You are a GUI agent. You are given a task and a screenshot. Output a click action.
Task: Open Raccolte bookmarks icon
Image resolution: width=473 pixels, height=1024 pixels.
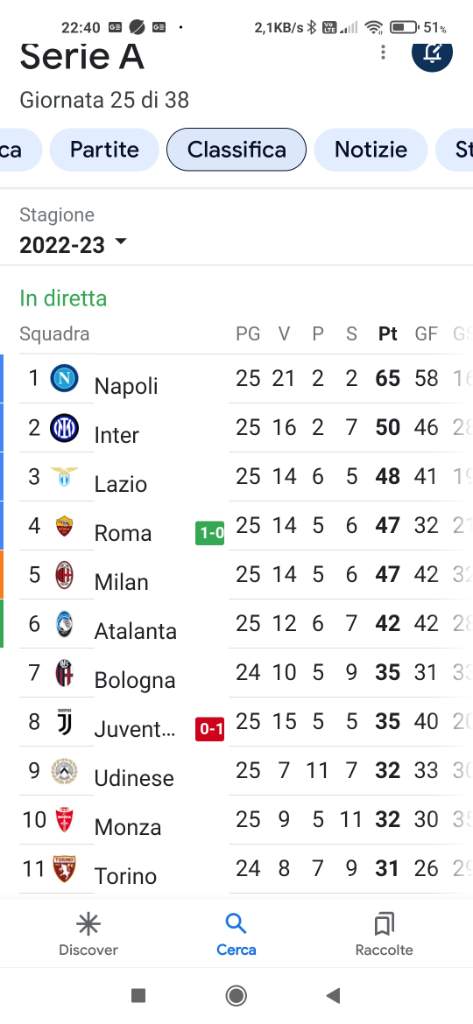[x=384, y=923]
